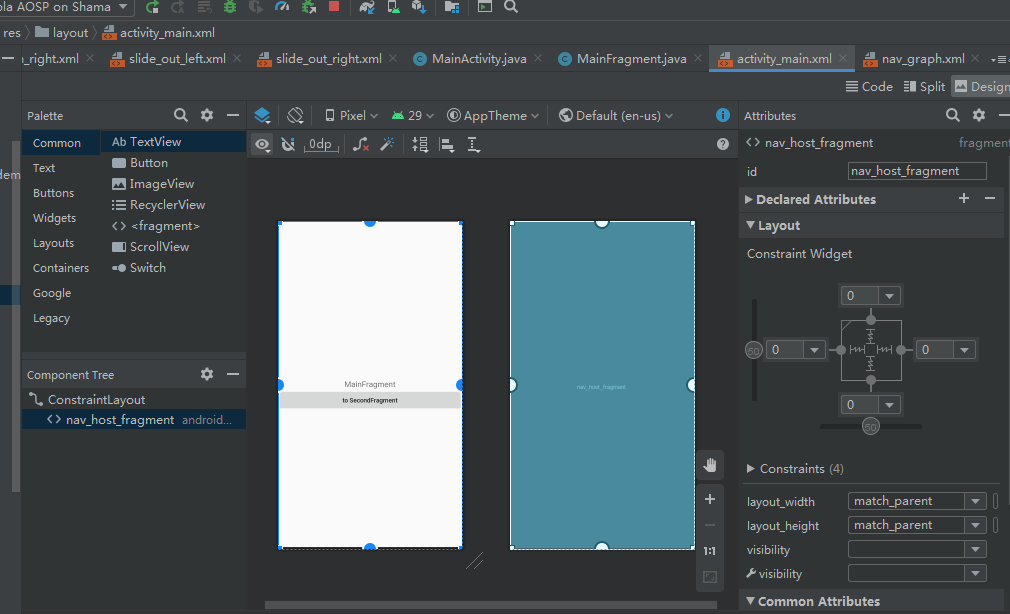Clear all constraints in the layout toolbar
Image resolution: width=1010 pixels, height=614 pixels.
tap(361, 144)
